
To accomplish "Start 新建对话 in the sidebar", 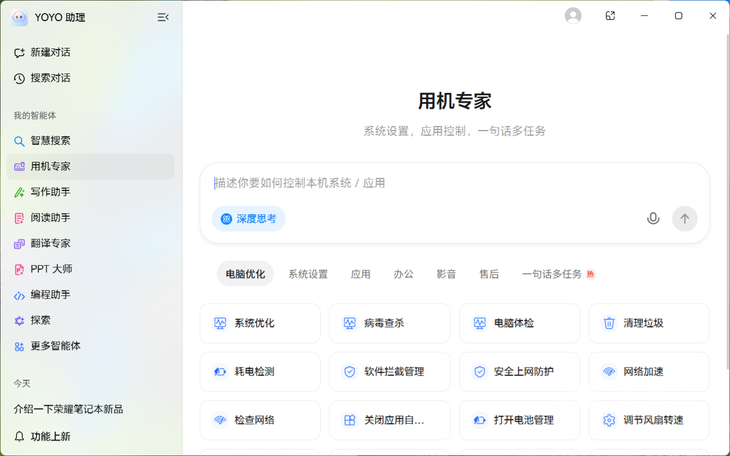I will [50, 52].
